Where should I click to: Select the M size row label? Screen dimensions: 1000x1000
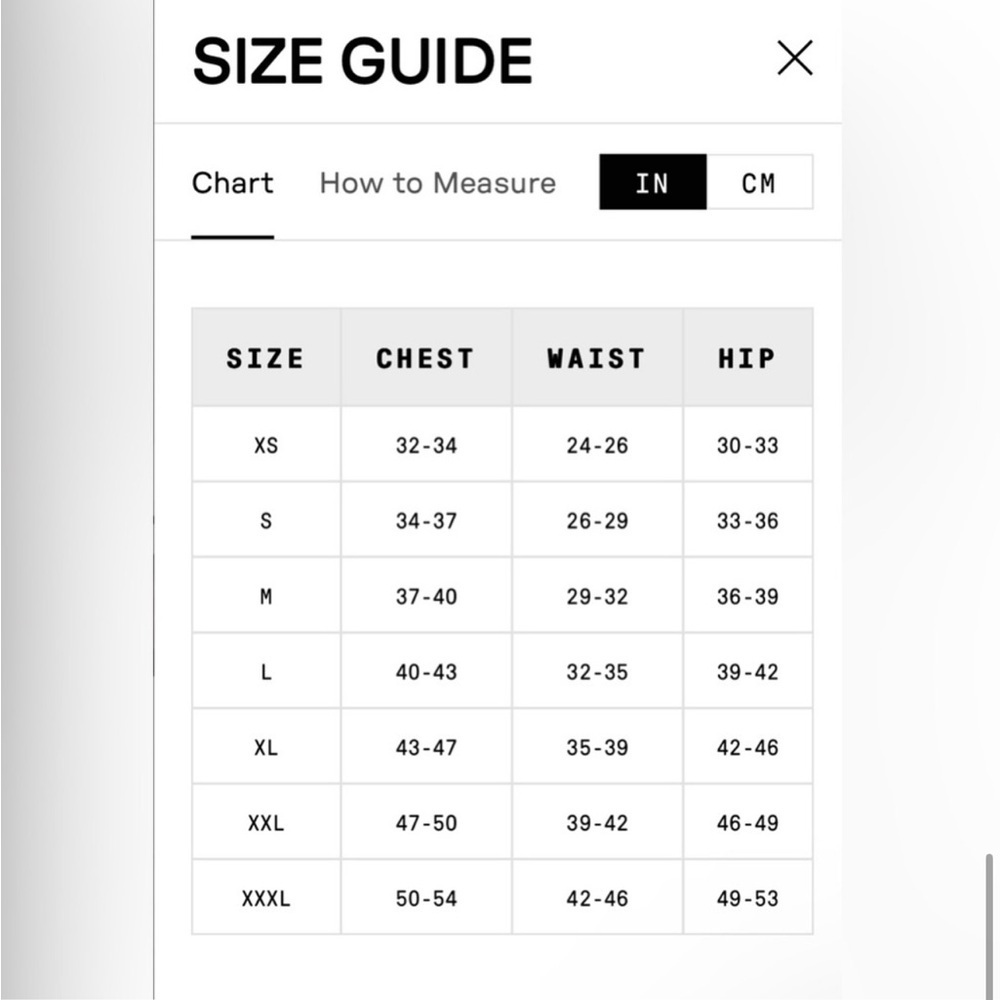(266, 596)
